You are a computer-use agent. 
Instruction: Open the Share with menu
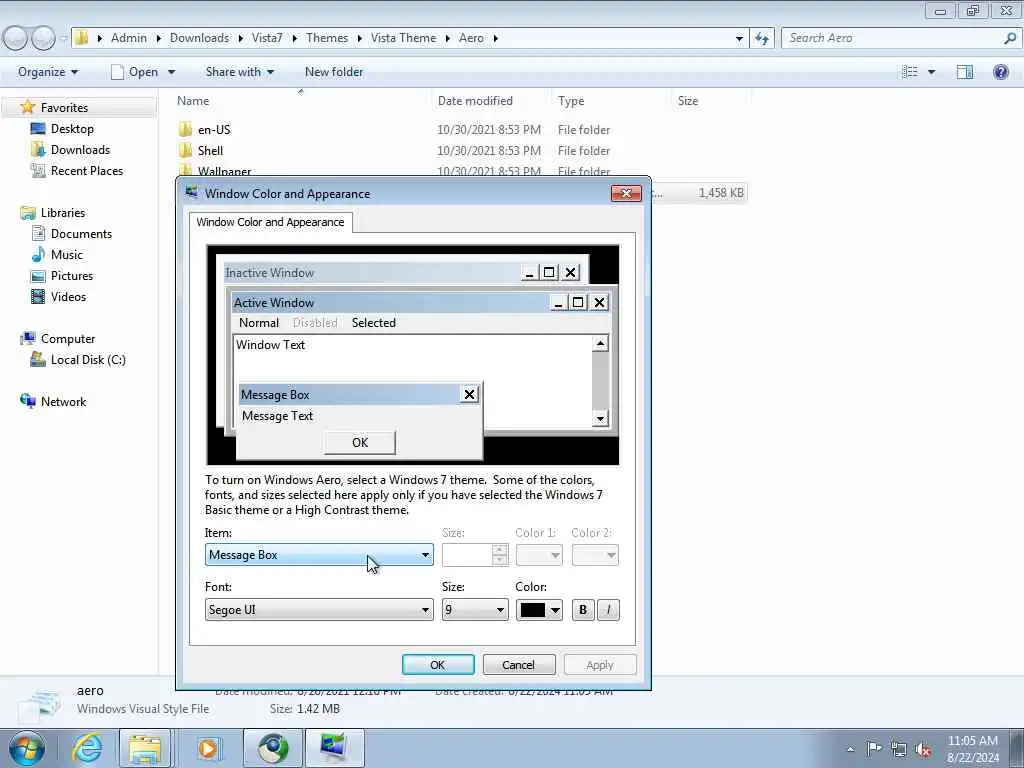240,72
